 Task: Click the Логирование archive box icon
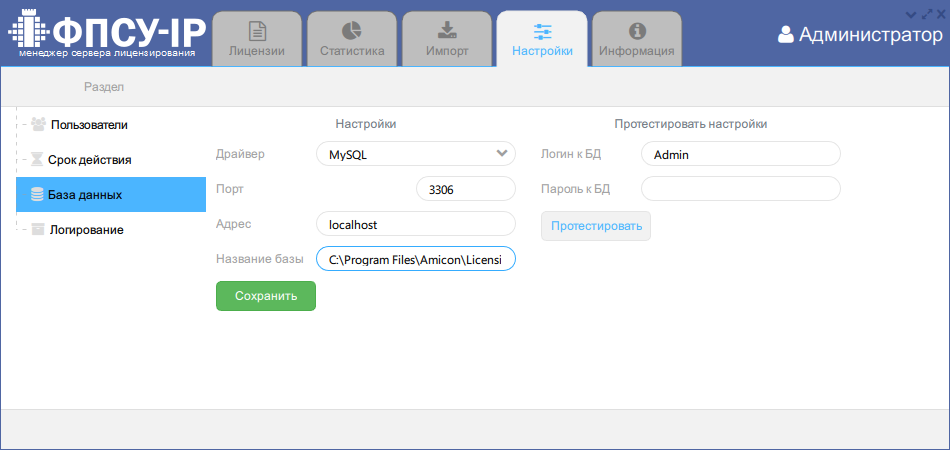point(38,229)
